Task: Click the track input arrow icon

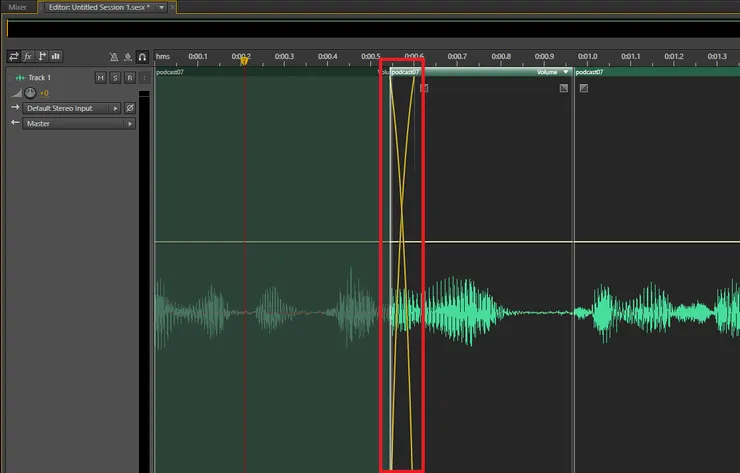Action: tap(15, 107)
